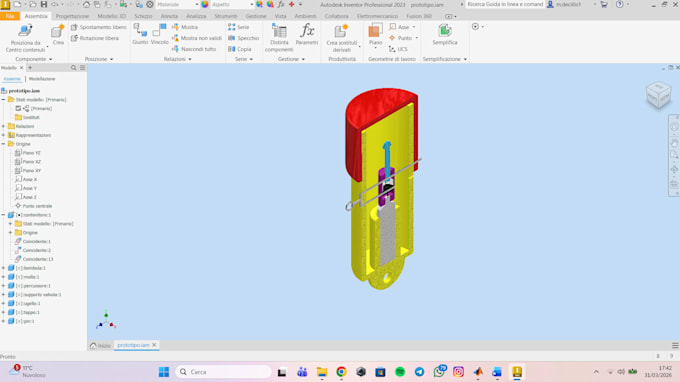Click the Semplifica tool

point(445,35)
